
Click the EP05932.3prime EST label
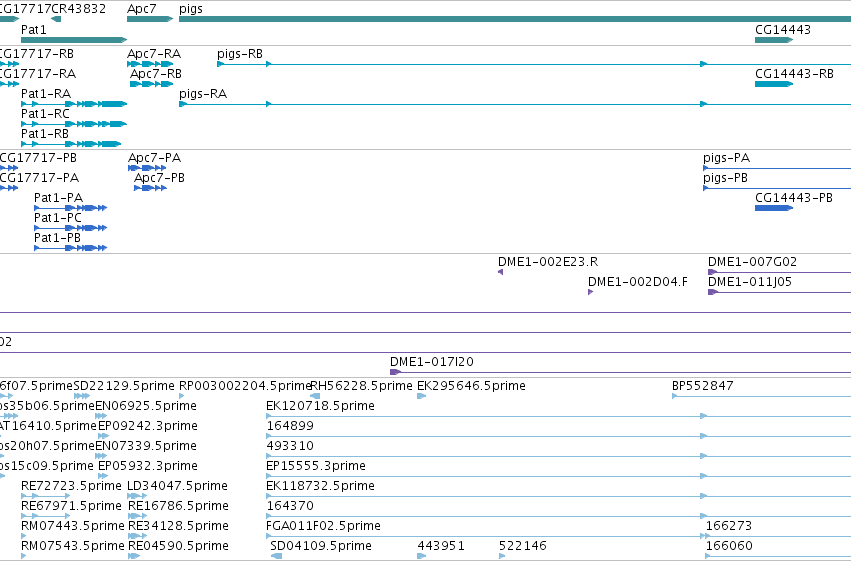pyautogui.click(x=148, y=467)
